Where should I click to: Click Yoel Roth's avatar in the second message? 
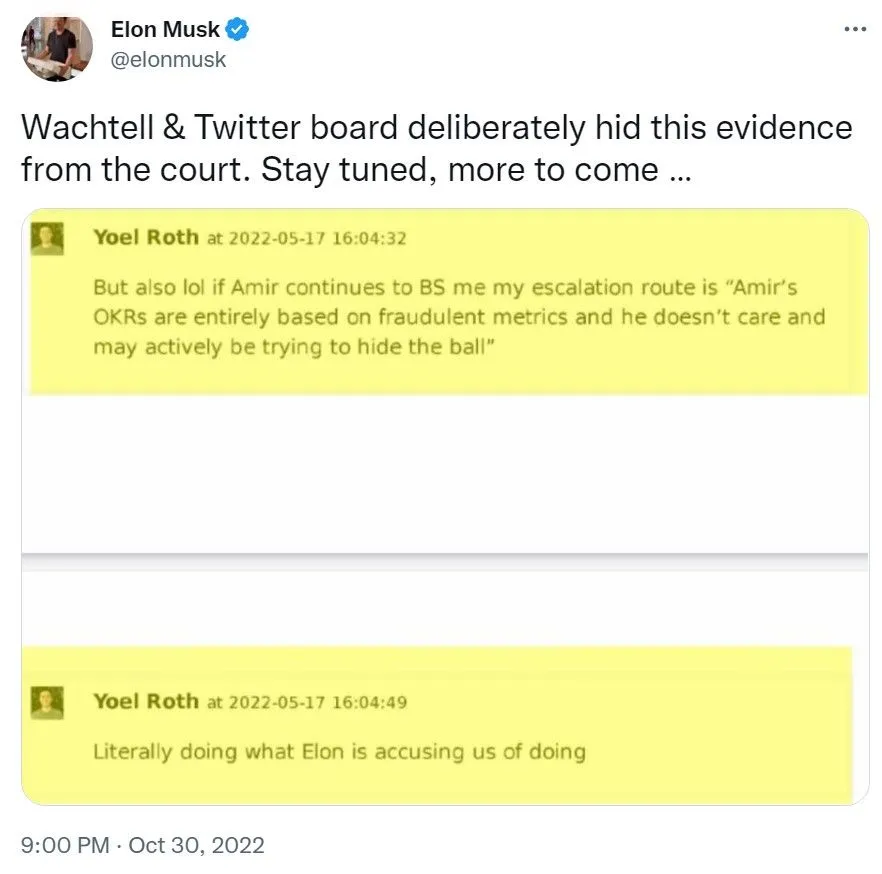click(x=48, y=701)
